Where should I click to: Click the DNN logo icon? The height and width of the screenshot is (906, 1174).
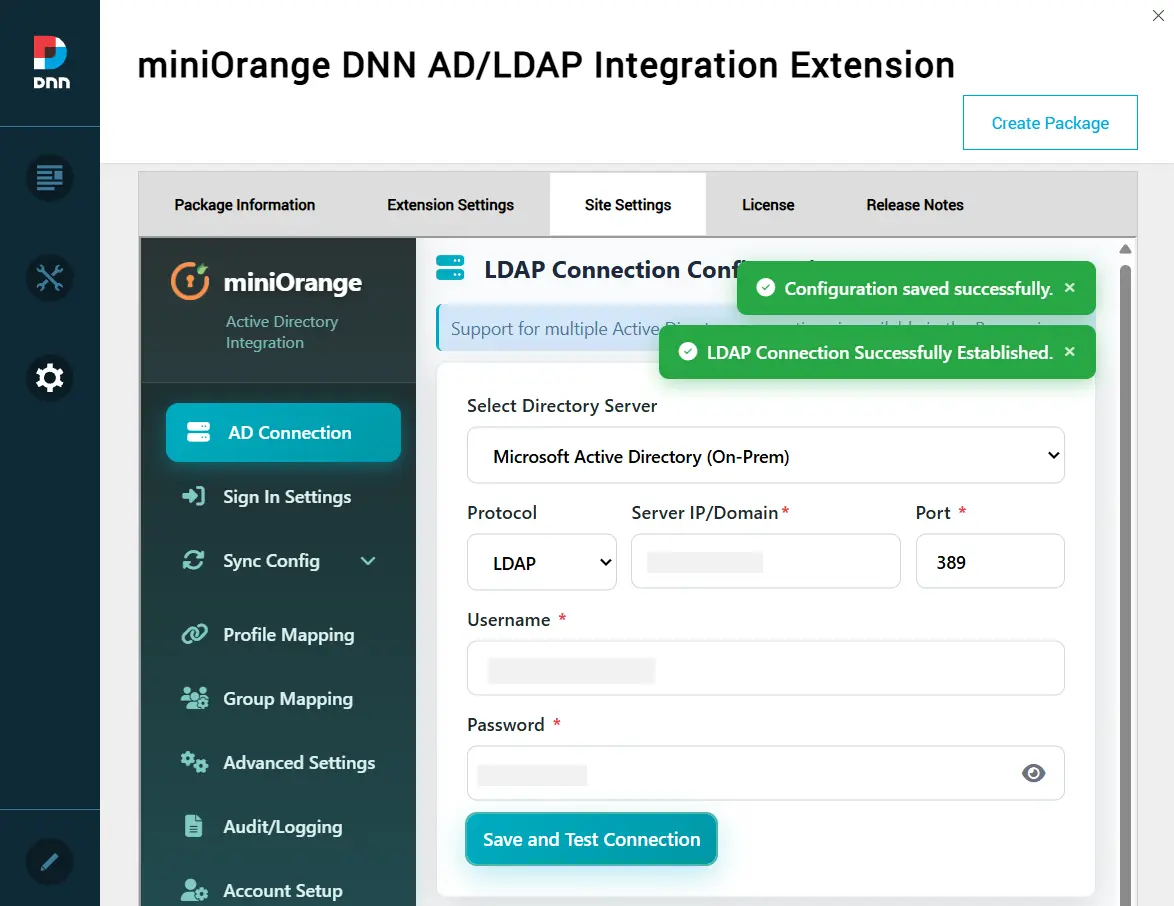coord(50,62)
